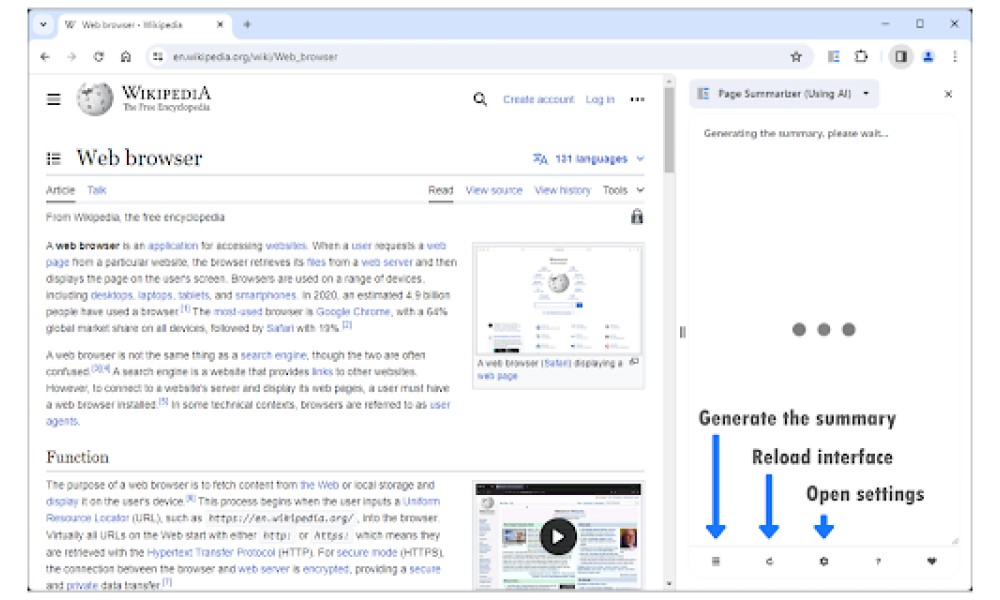The width and height of the screenshot is (1000, 600).
Task: Open the Safari link in article text
Action: coord(280,328)
